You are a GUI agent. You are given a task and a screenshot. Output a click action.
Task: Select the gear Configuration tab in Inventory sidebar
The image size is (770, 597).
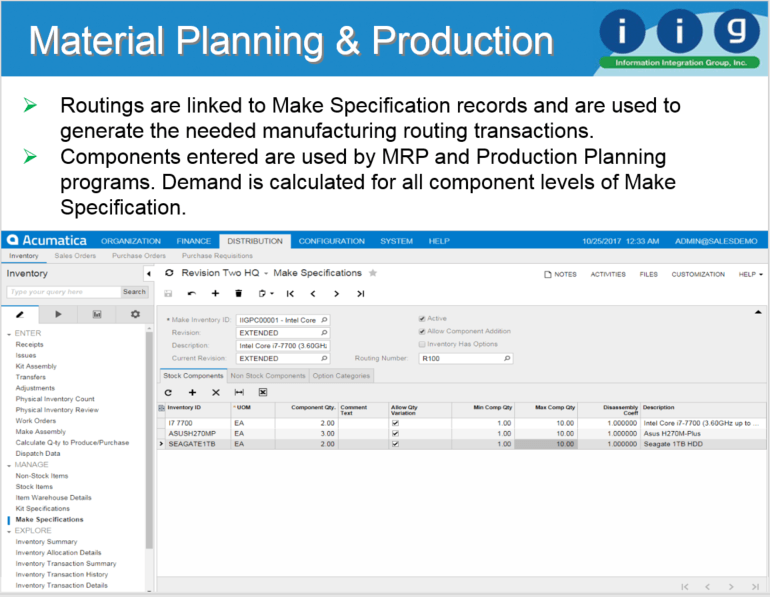[x=135, y=314]
